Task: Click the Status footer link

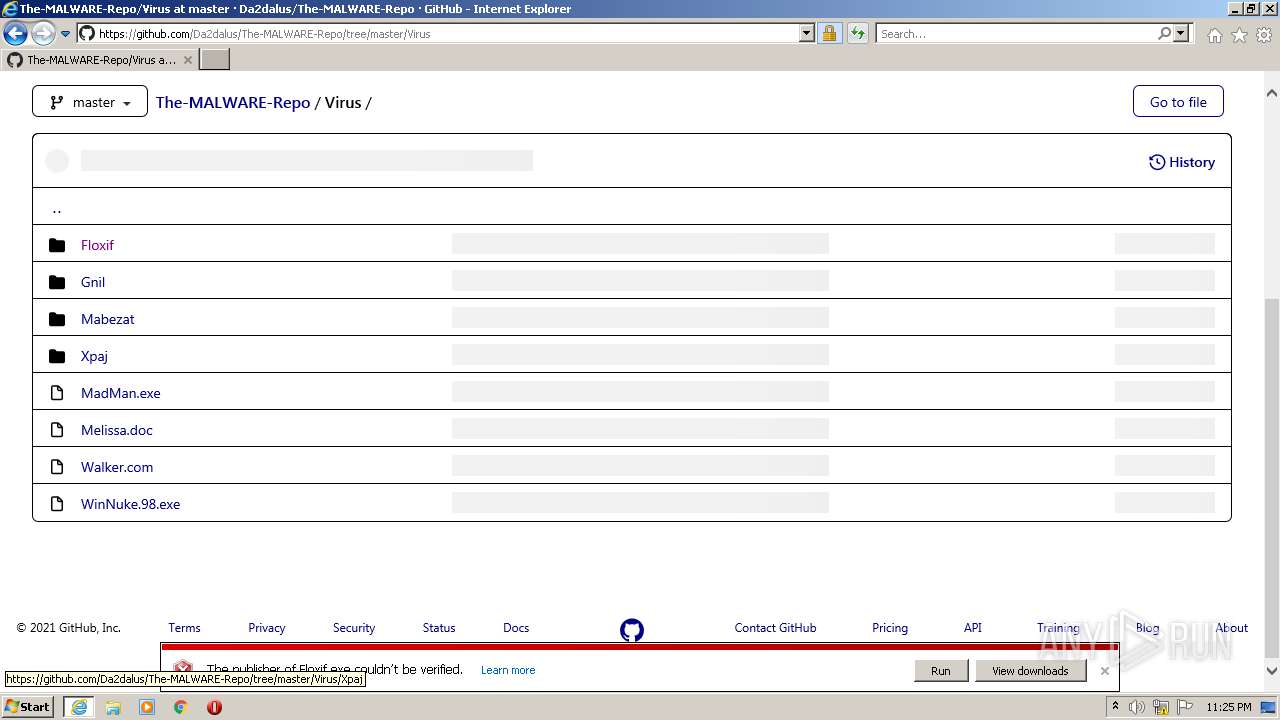Action: [x=438, y=628]
